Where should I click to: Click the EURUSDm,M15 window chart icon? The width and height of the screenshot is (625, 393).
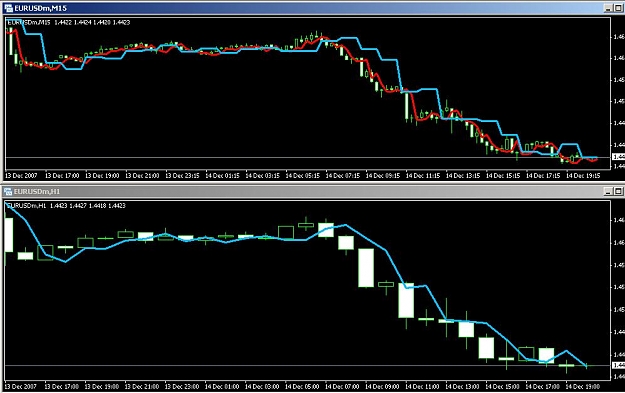[x=8, y=8]
